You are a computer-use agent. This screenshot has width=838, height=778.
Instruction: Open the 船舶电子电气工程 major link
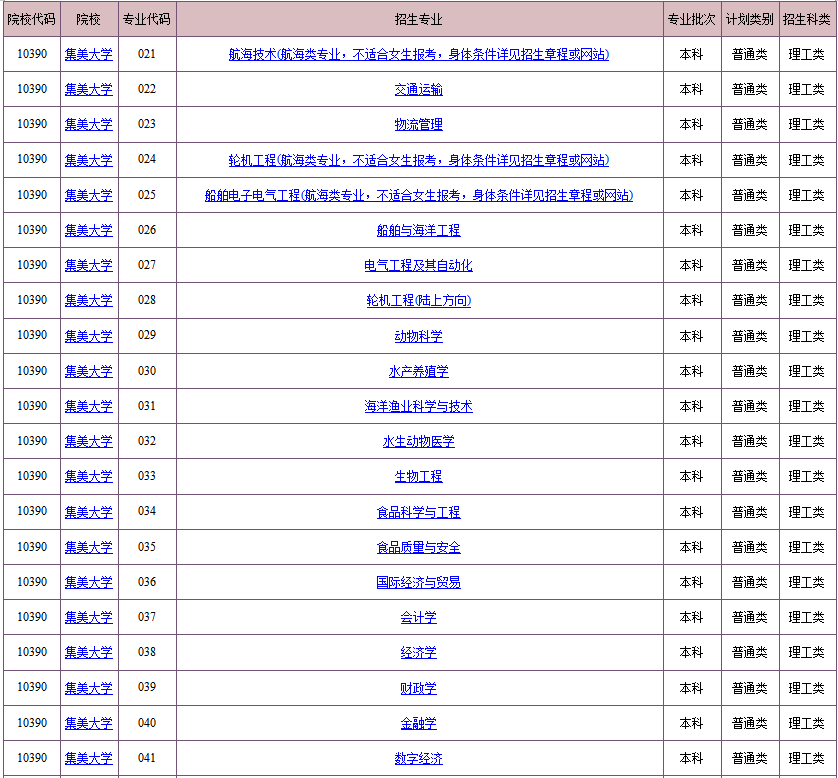pyautogui.click(x=418, y=196)
